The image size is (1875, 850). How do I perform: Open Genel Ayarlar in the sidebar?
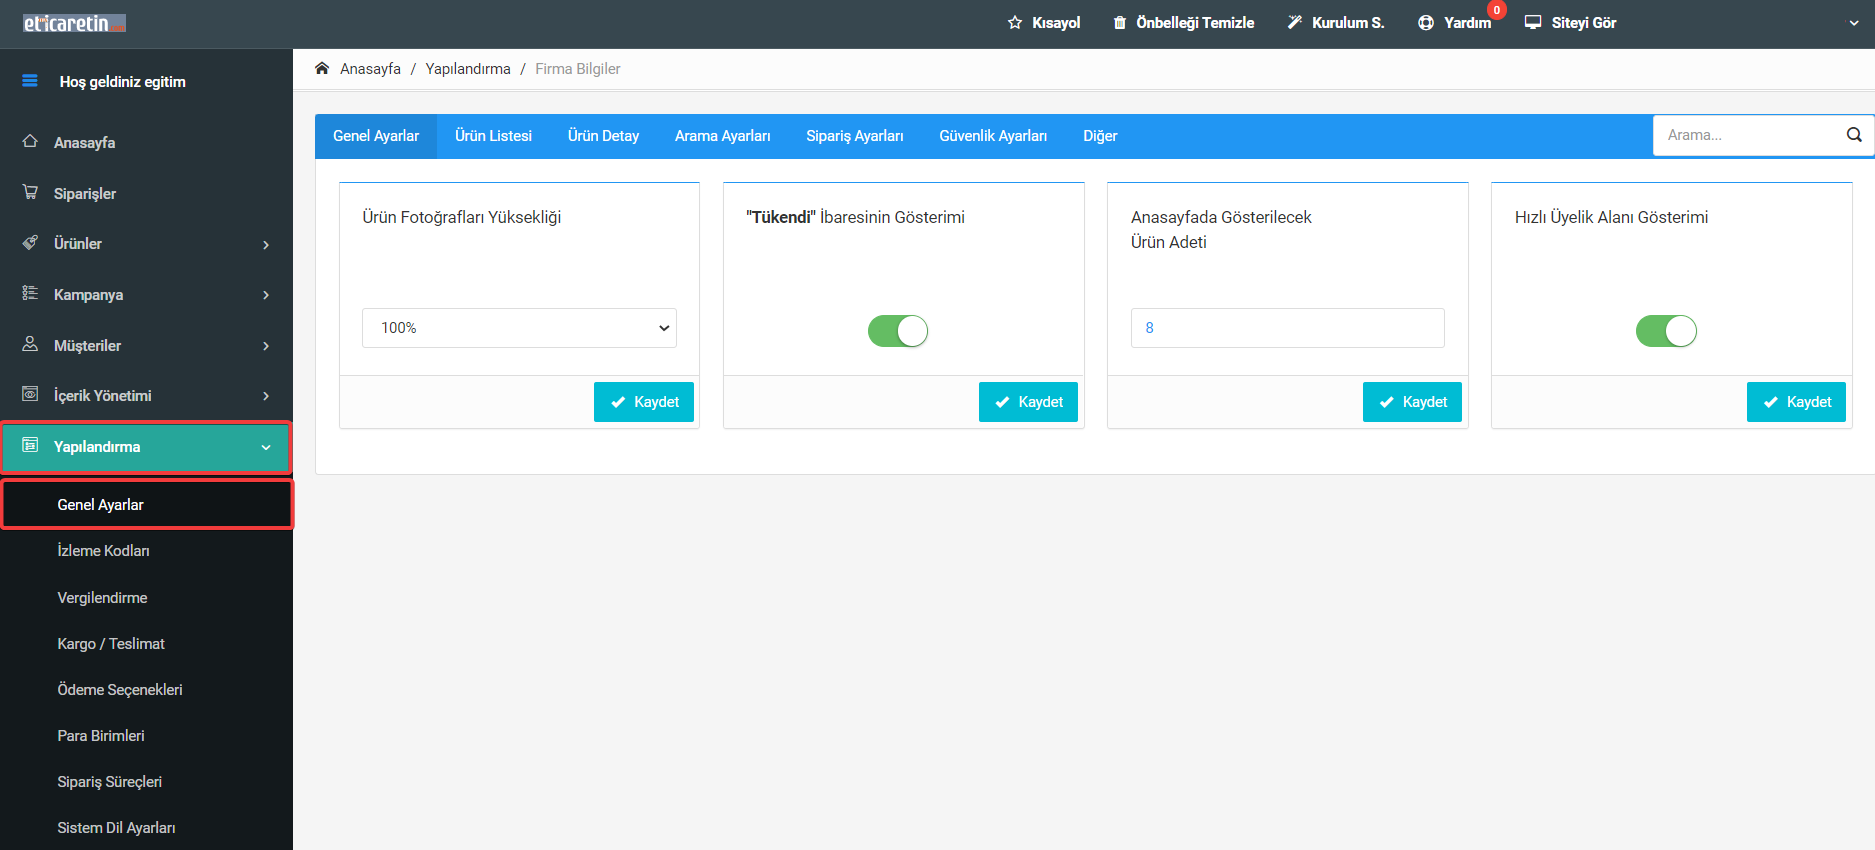pyautogui.click(x=147, y=505)
